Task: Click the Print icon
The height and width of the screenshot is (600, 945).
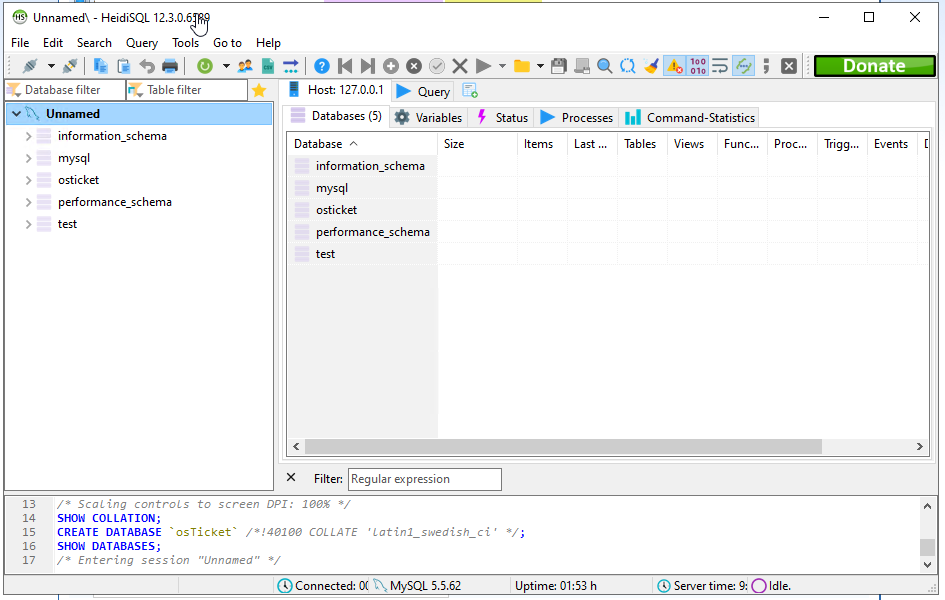Action: 170,66
